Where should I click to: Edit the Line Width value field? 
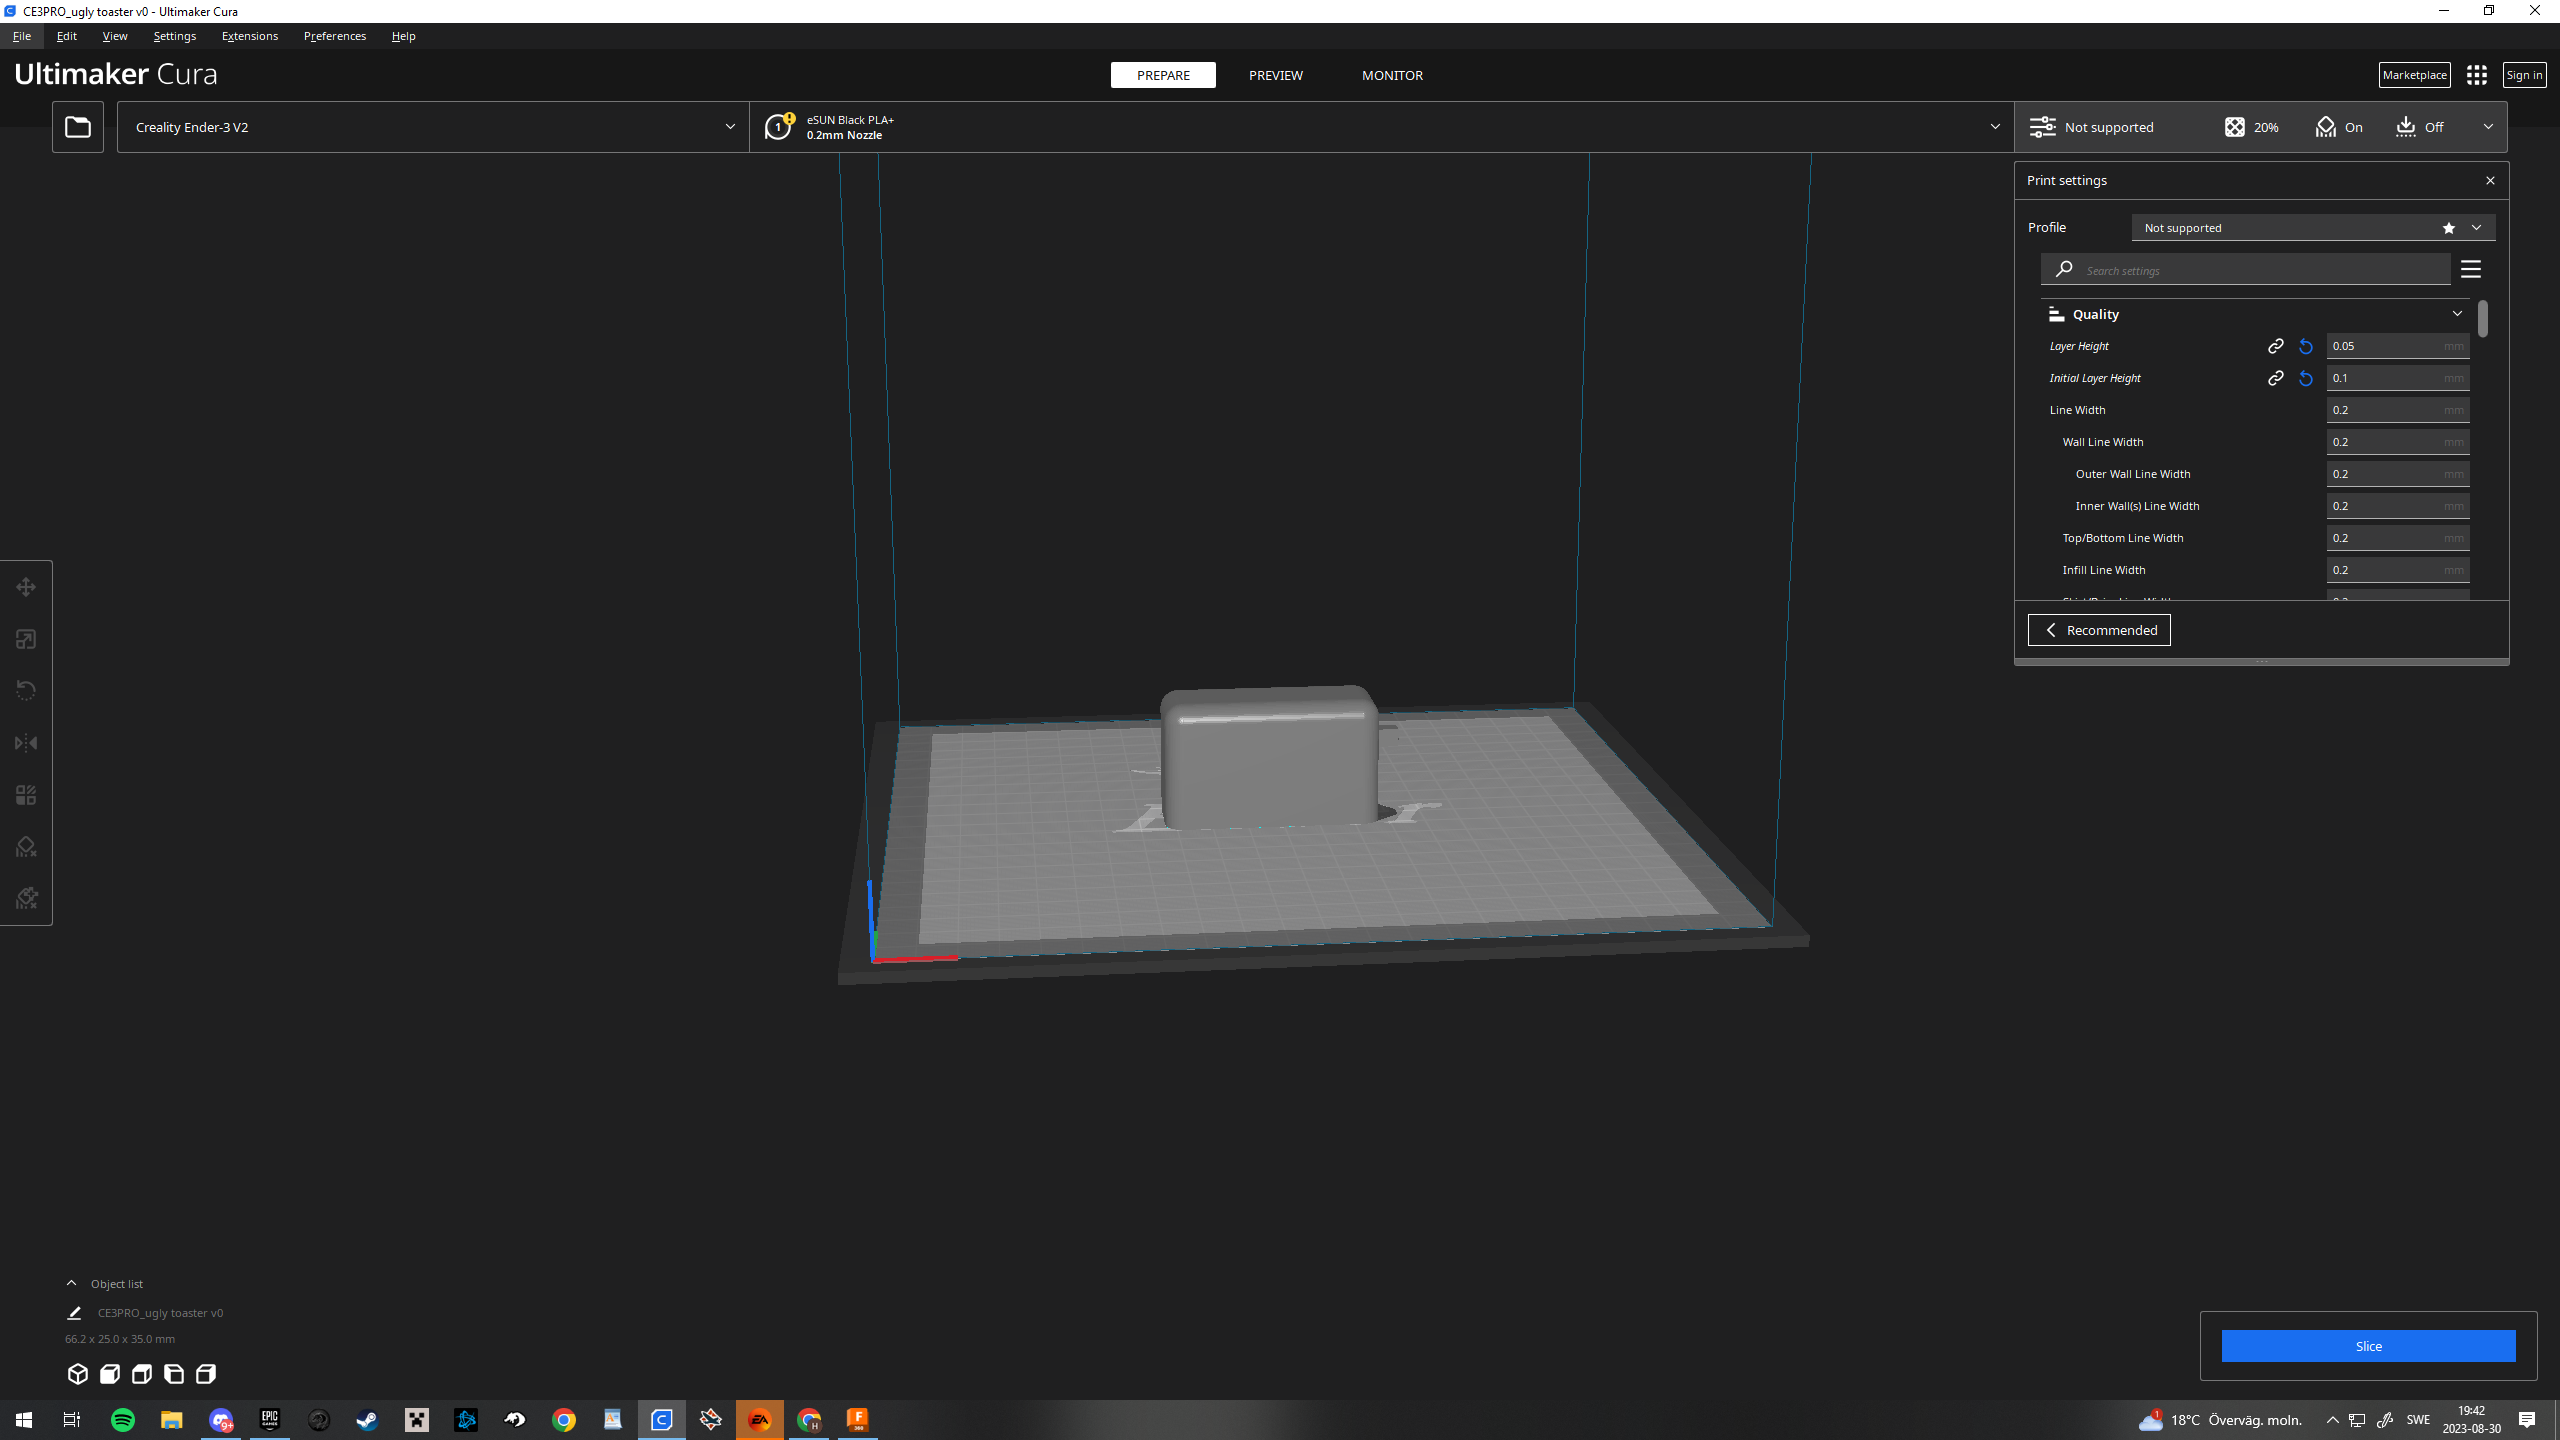pyautogui.click(x=2398, y=410)
